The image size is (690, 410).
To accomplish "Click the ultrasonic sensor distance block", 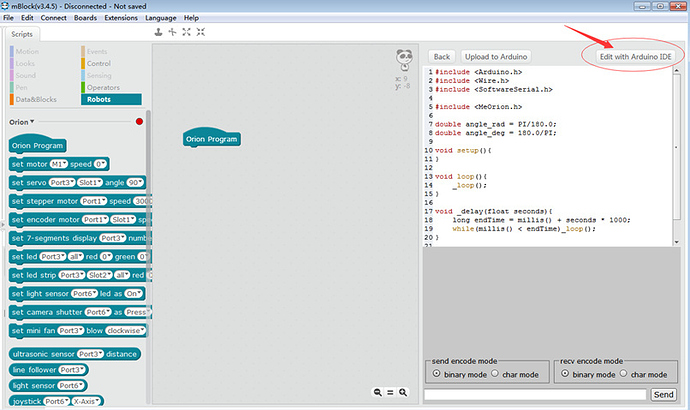I will pos(75,354).
